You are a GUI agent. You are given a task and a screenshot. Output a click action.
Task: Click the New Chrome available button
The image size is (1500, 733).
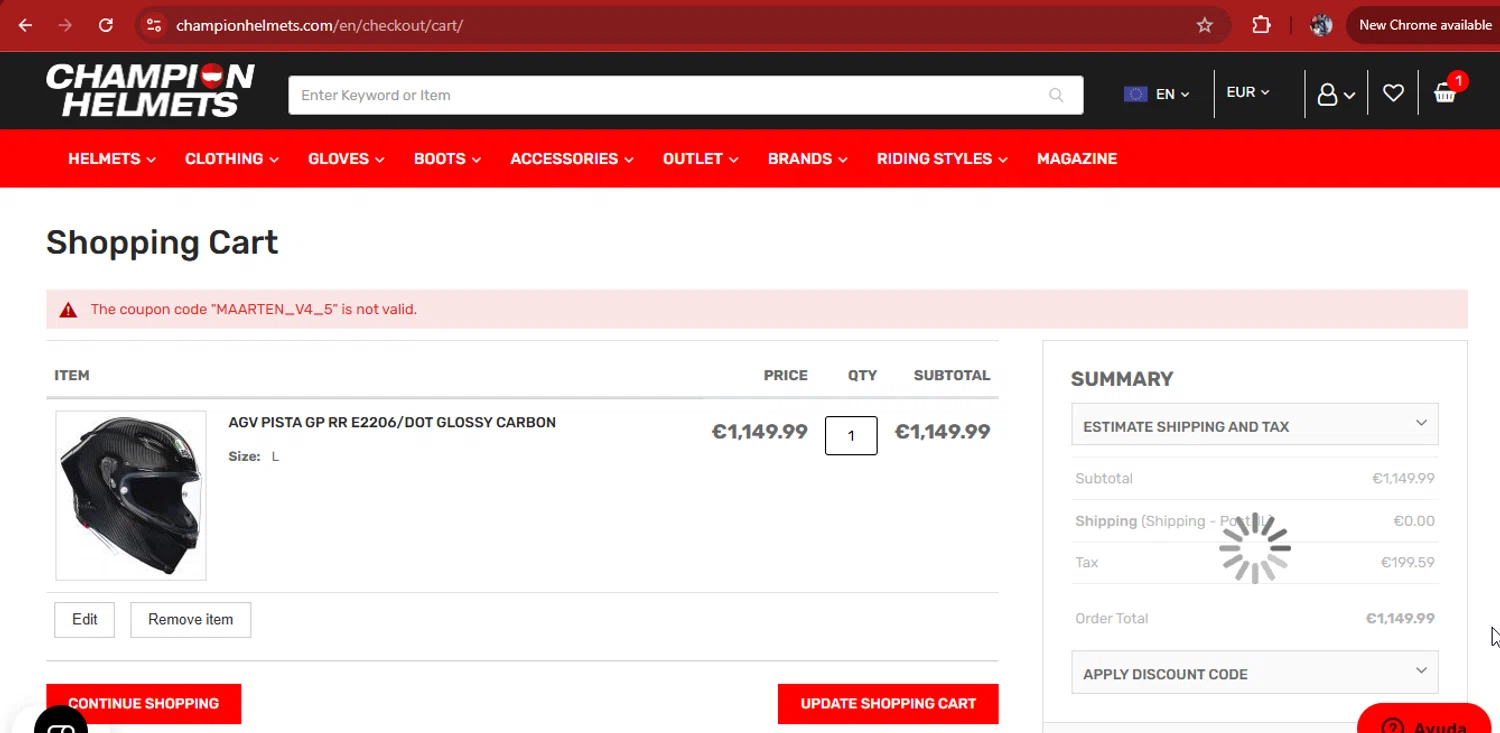coord(1425,25)
